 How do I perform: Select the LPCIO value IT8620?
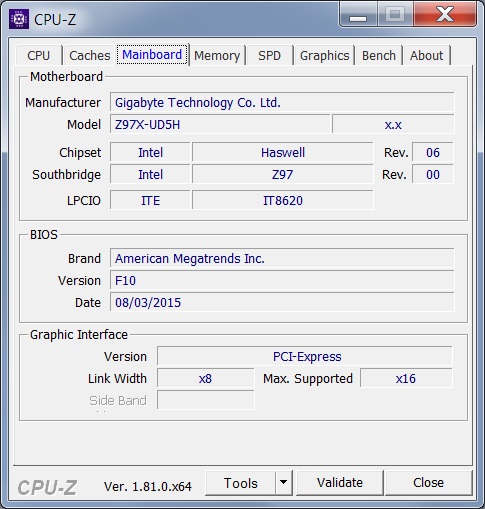(x=283, y=200)
